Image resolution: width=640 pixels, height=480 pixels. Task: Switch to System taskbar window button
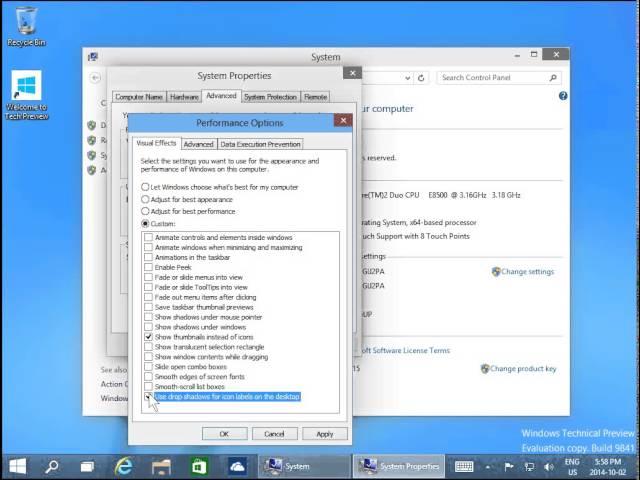(304, 466)
